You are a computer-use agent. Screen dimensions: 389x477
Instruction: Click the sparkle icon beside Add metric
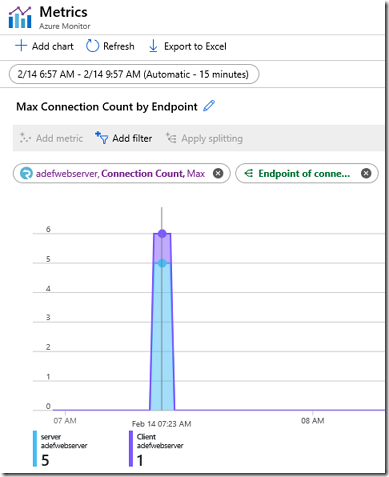[x=25, y=138]
